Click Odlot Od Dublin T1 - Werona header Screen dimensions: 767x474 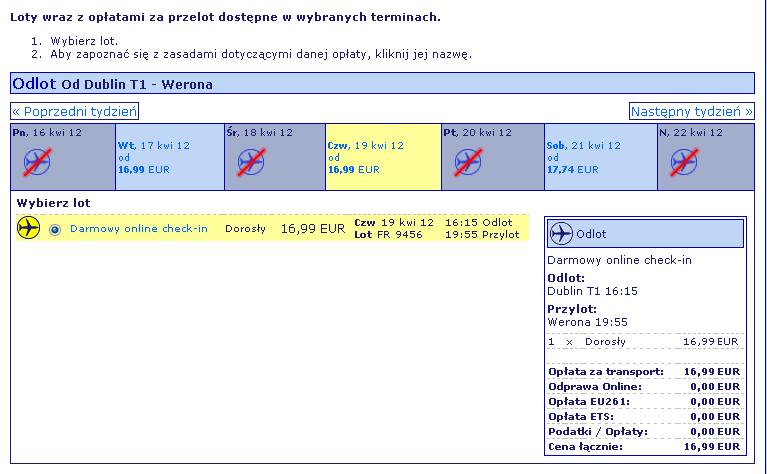coord(382,84)
